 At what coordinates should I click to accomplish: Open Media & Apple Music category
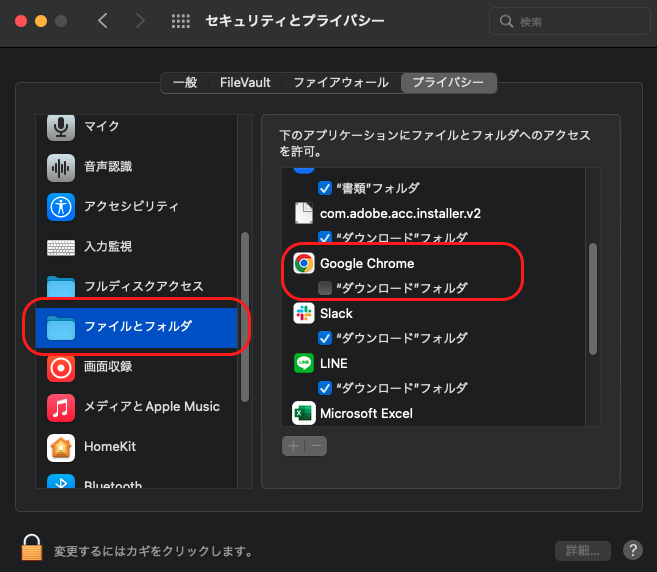[61, 407]
